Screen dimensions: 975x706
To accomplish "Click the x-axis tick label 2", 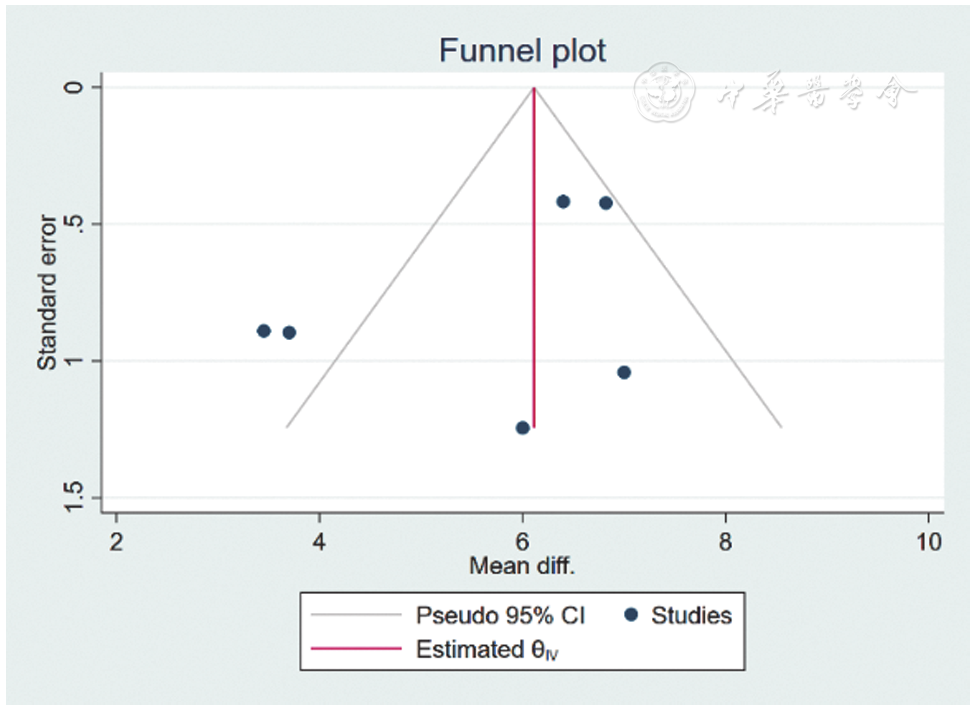I will 117,543.
